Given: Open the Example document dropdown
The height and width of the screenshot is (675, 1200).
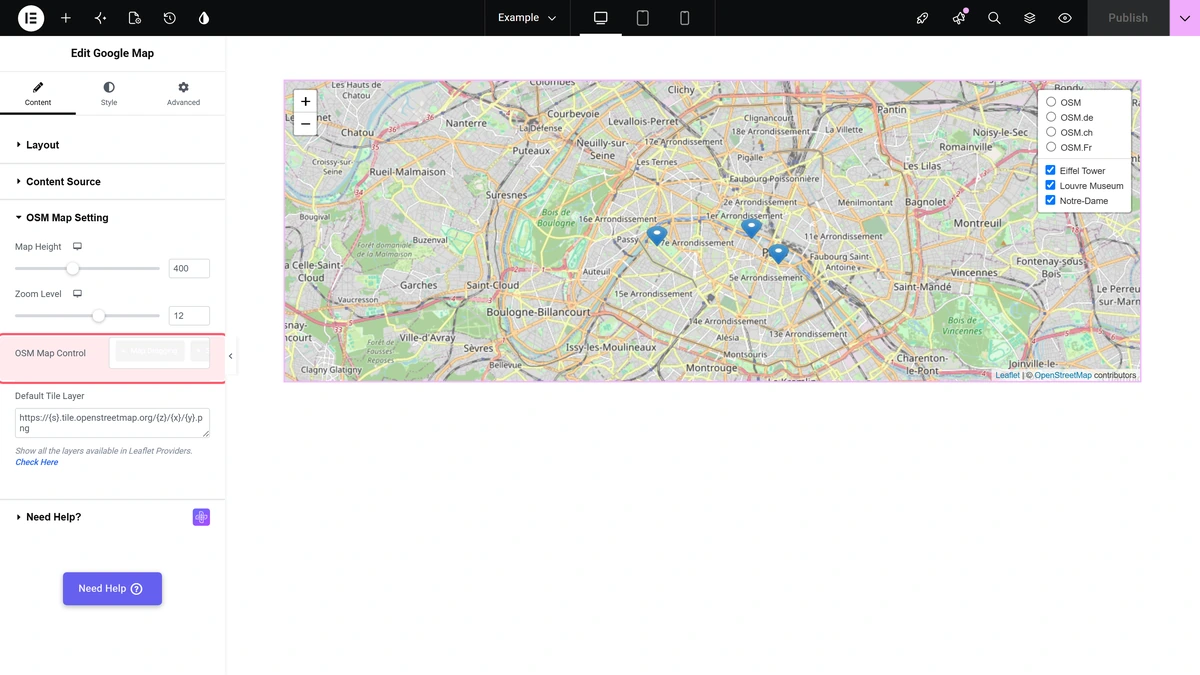Looking at the screenshot, I should (527, 18).
